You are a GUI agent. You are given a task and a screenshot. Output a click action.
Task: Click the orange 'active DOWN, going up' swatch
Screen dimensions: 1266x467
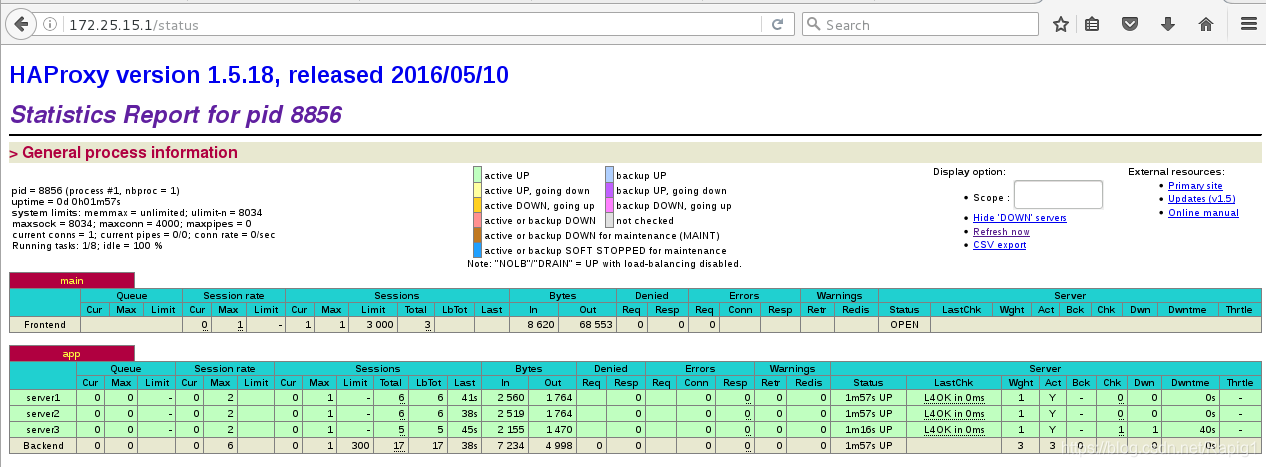pos(477,205)
